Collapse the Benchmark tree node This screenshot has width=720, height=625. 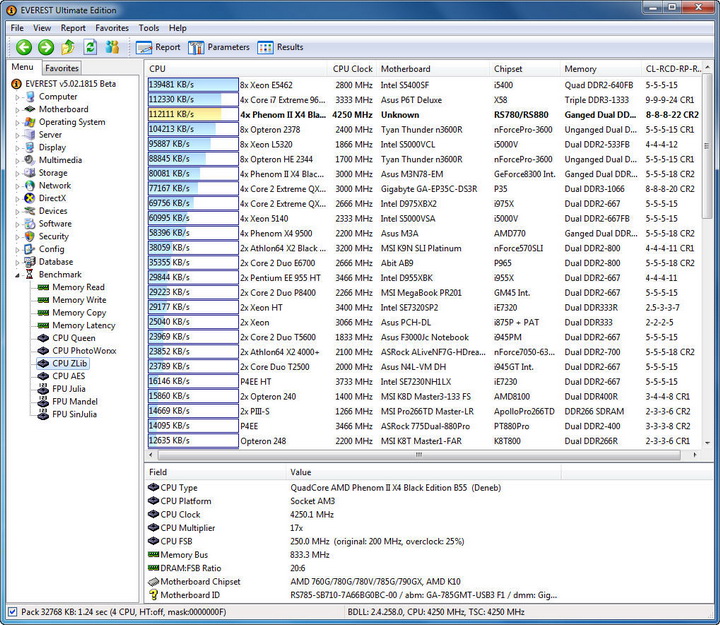17,275
